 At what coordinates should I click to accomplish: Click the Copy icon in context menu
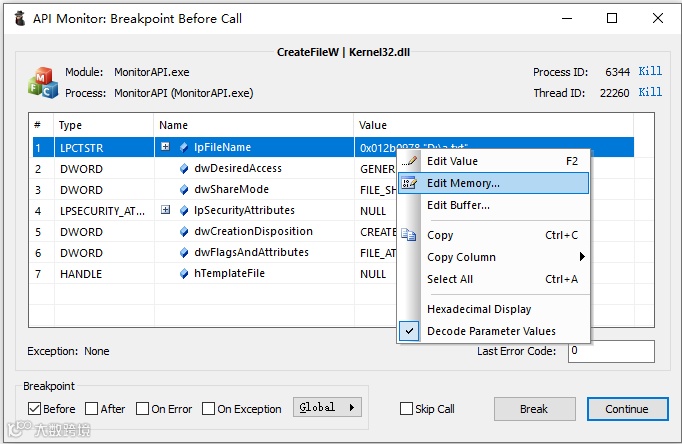click(x=409, y=235)
